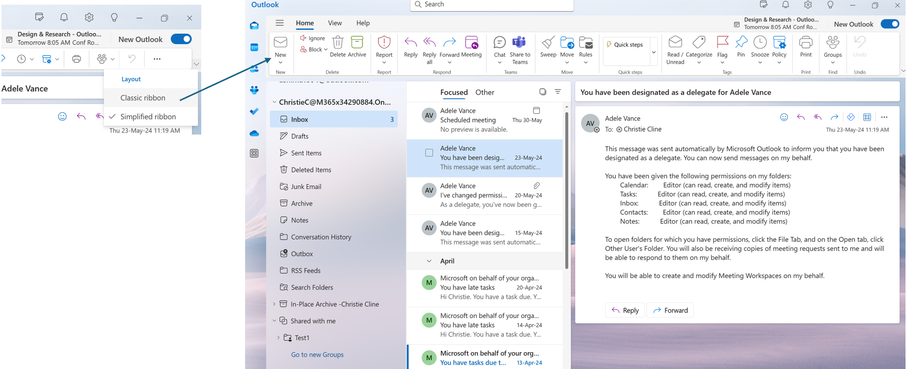
Task: Click the Delete trash can icon
Action: [338, 42]
